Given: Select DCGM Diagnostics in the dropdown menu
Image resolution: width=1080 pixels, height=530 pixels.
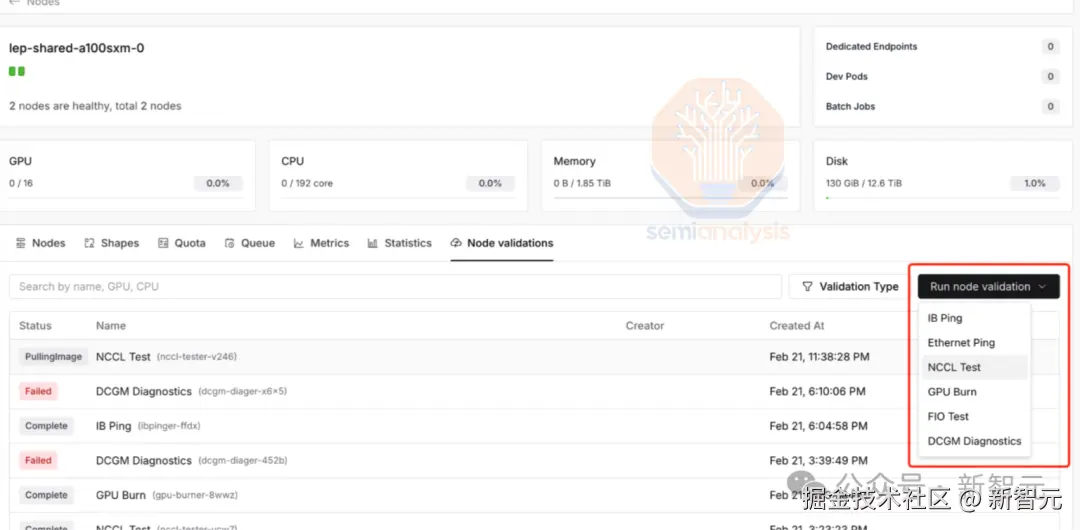Looking at the screenshot, I should coord(974,441).
